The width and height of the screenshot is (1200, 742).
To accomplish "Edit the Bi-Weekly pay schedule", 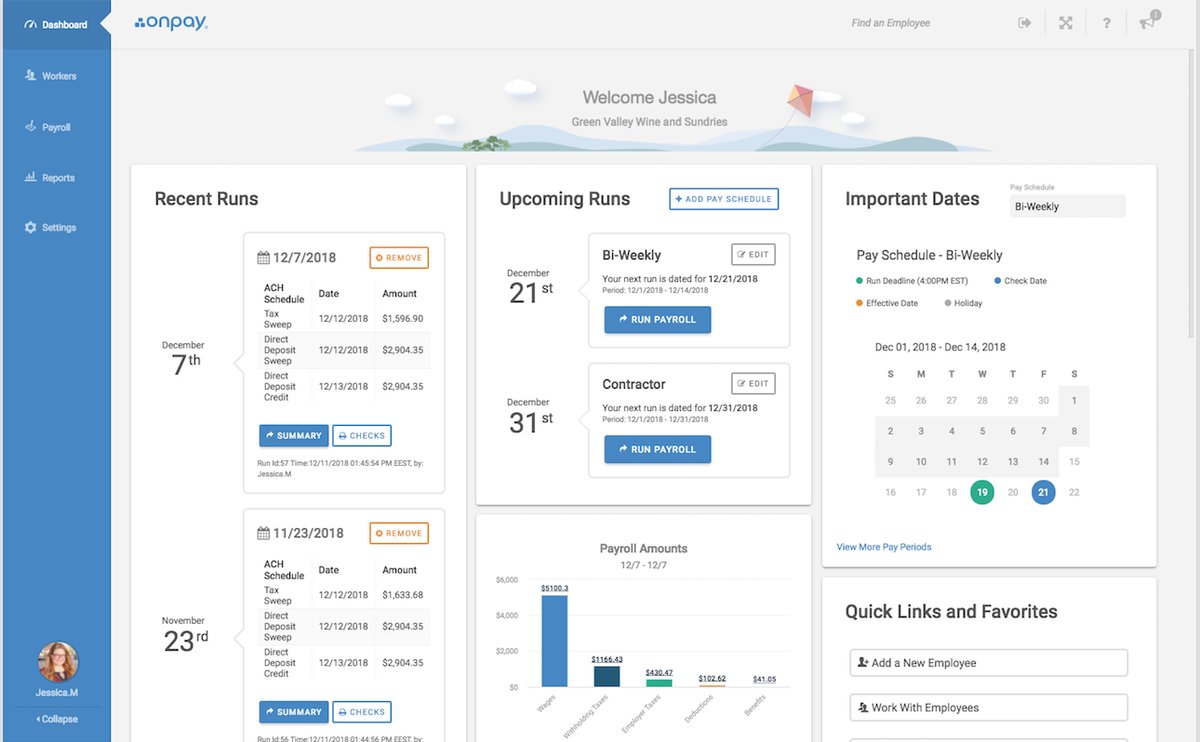I will (753, 254).
